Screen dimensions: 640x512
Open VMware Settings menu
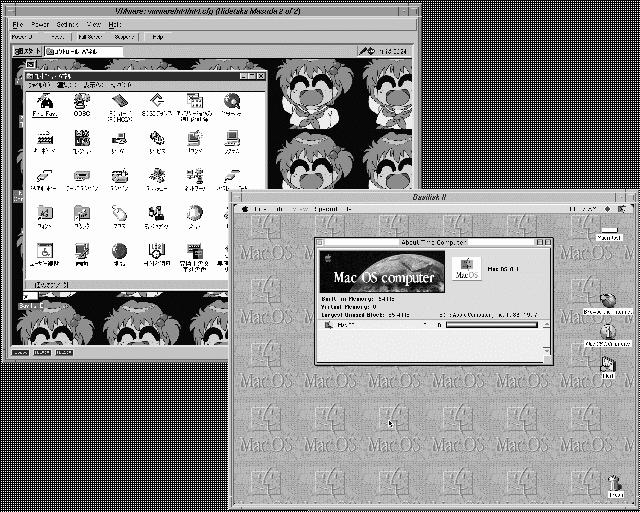(67, 25)
